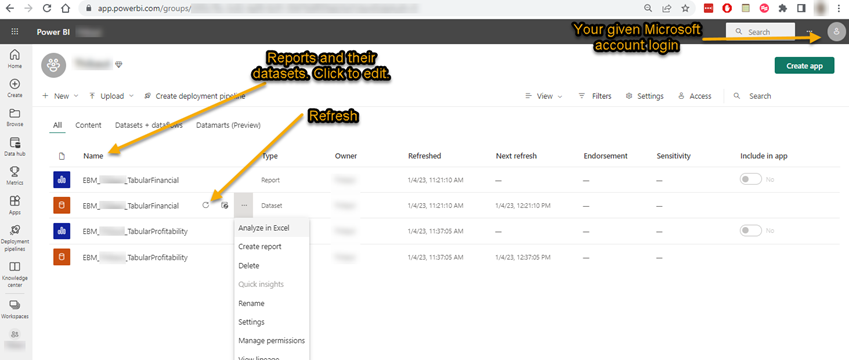Choose Delete from the context menu
The image size is (849, 360).
(x=271, y=266)
